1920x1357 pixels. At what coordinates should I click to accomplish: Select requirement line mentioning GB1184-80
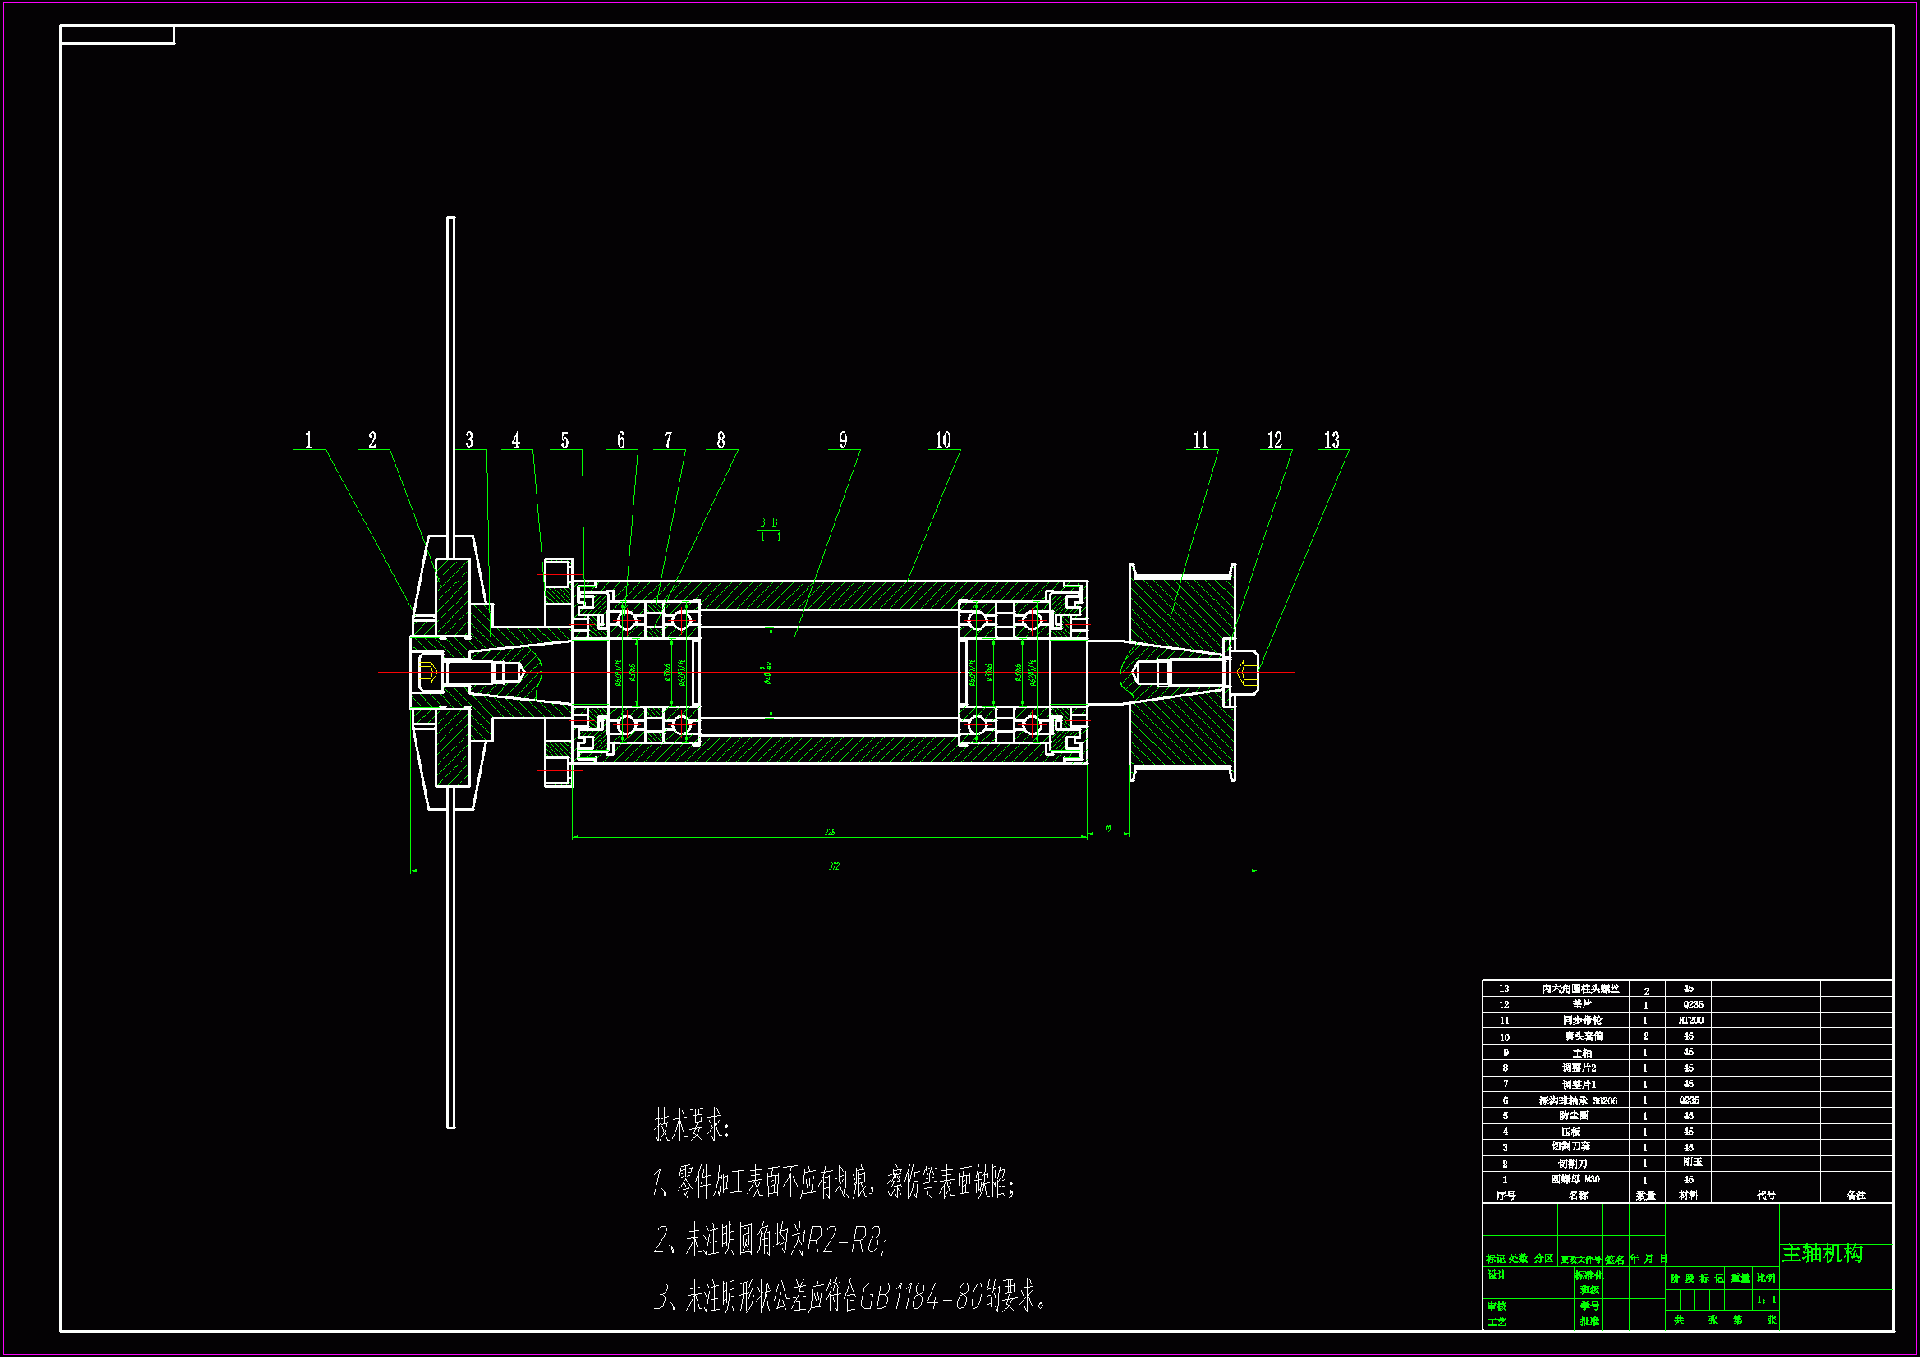click(x=850, y=1298)
